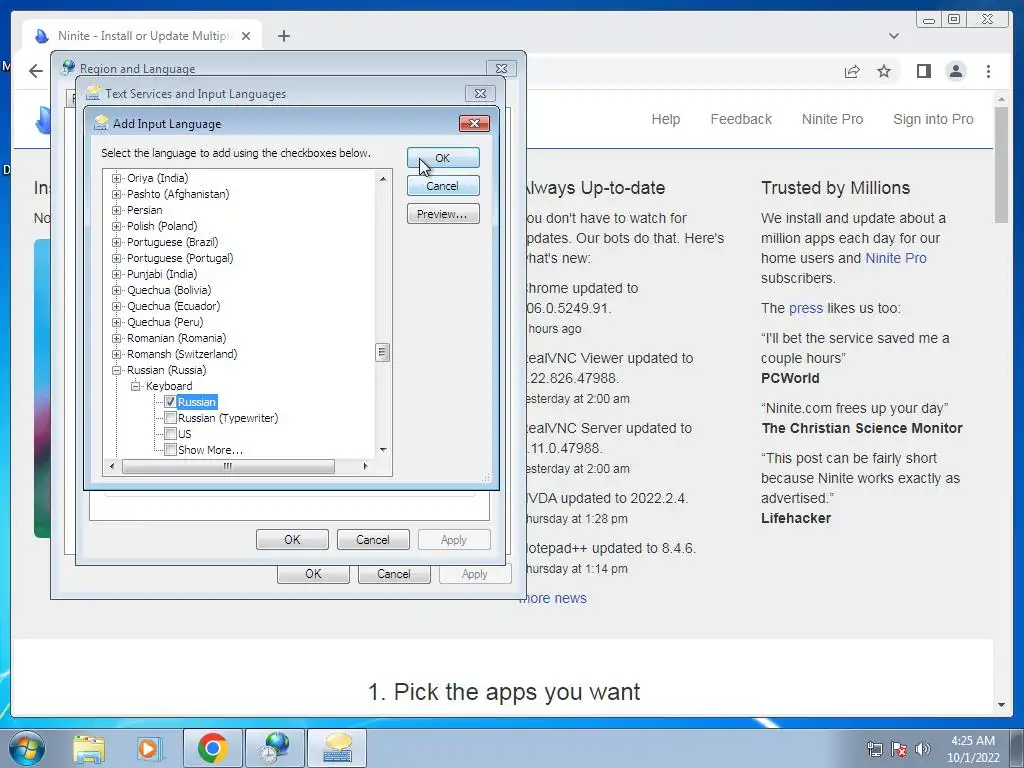The width and height of the screenshot is (1024, 768).
Task: Follow the Ninite Pro subscribers link
Action: pos(895,258)
